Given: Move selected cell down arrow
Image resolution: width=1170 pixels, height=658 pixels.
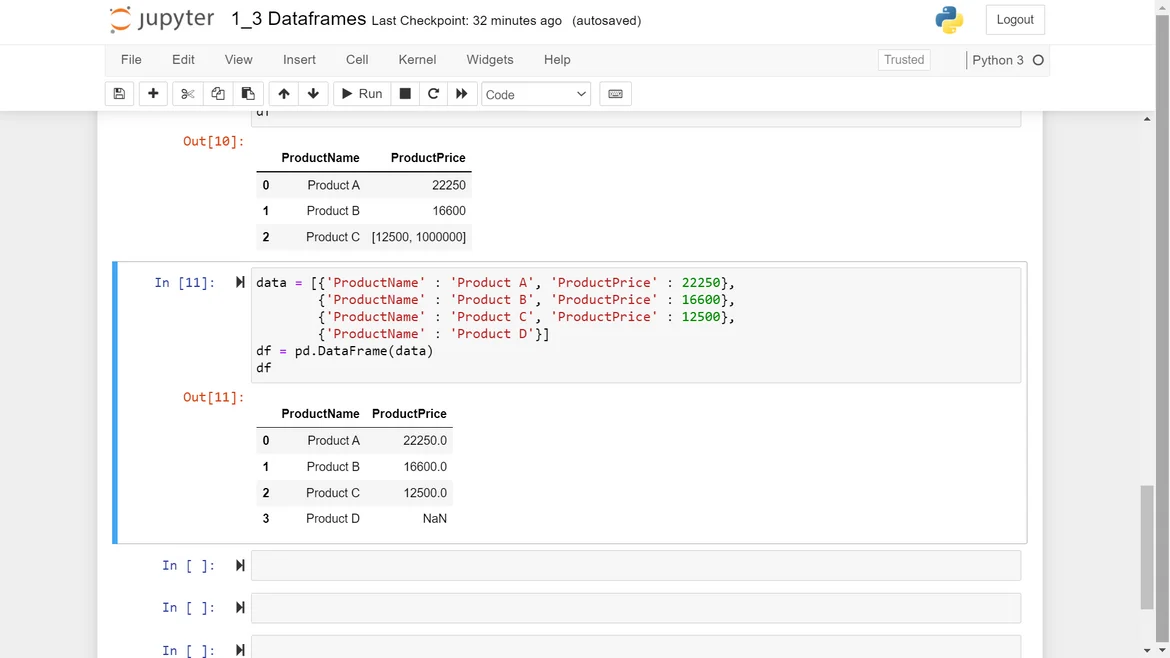Looking at the screenshot, I should coord(313,94).
